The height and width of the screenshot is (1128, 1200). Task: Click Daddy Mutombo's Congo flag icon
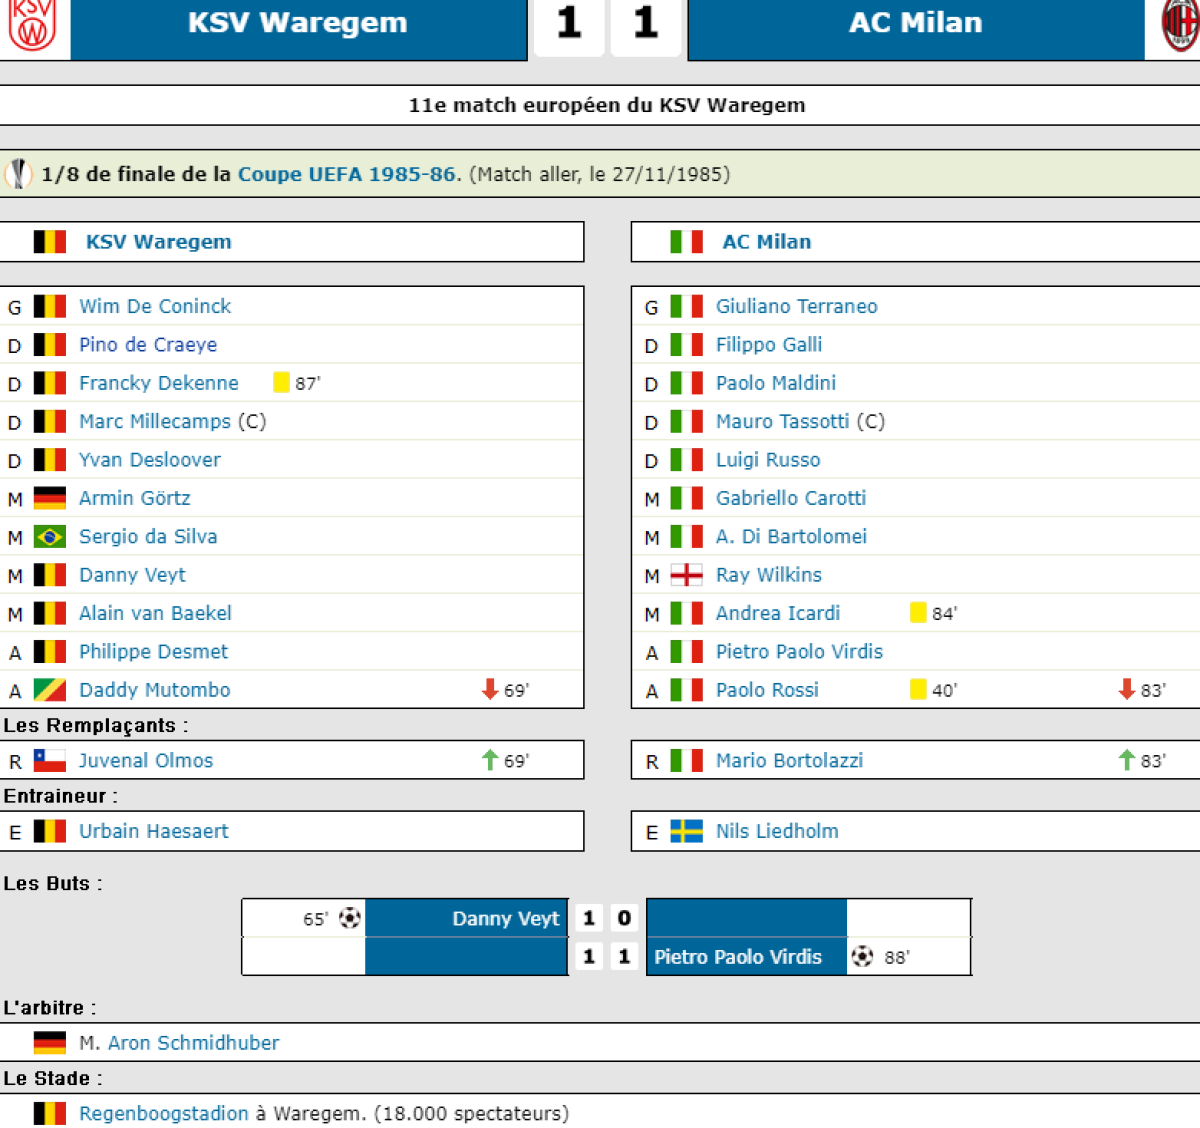50,690
